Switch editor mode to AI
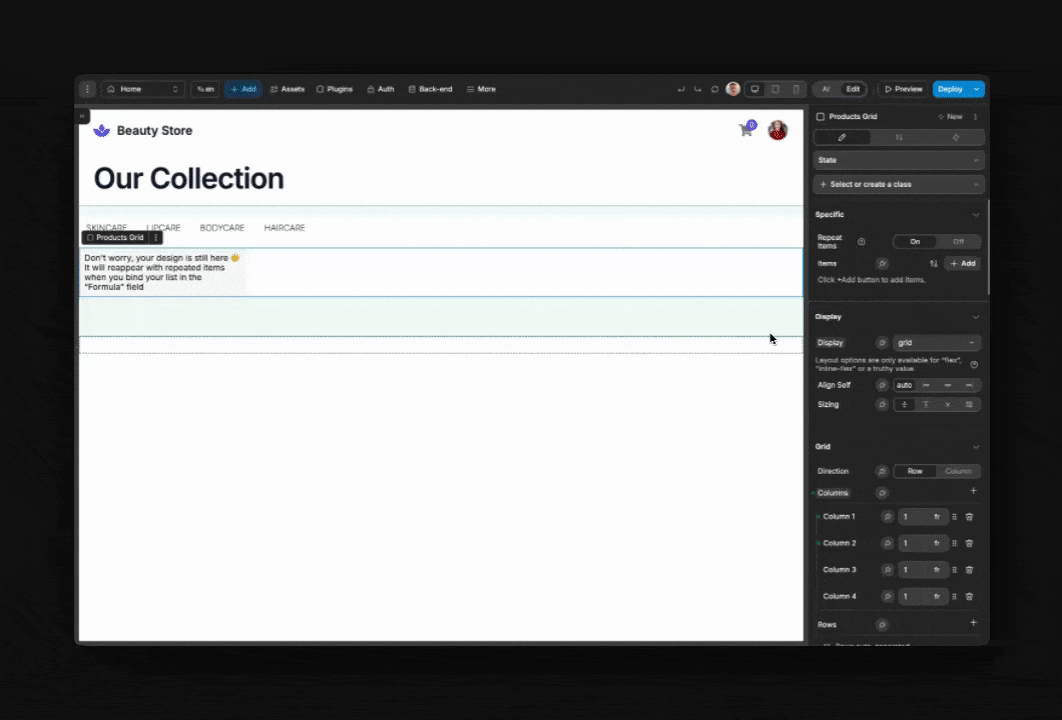Screen dimensions: 1062x720 pos(825,89)
